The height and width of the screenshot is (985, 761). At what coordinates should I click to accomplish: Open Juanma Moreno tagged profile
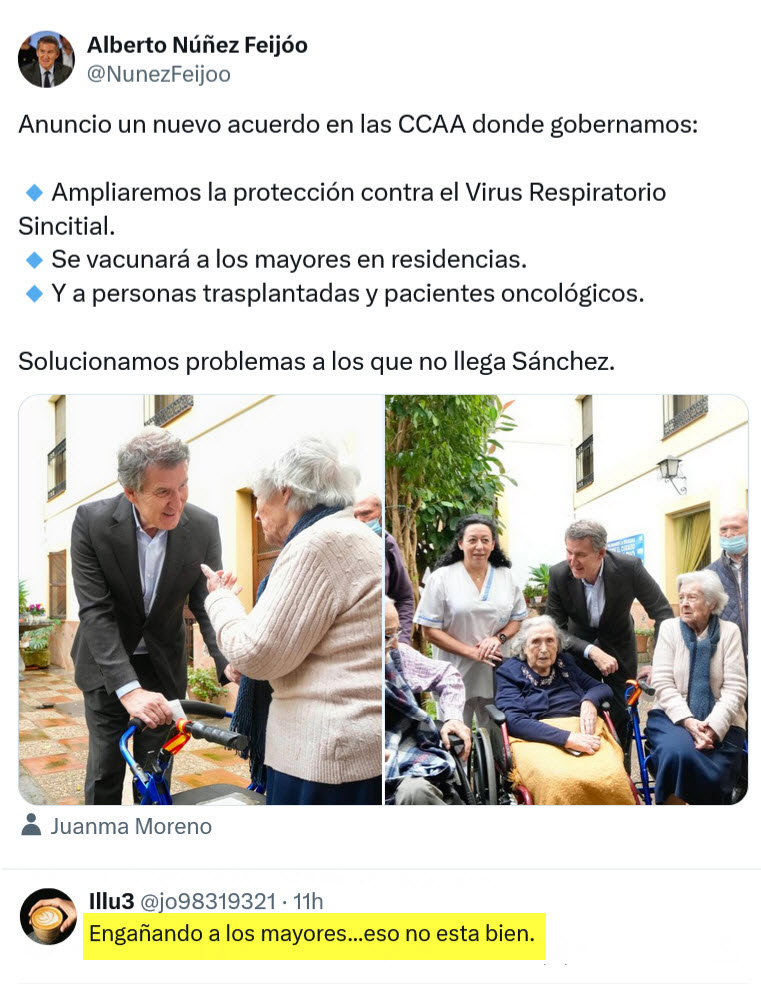(131, 826)
